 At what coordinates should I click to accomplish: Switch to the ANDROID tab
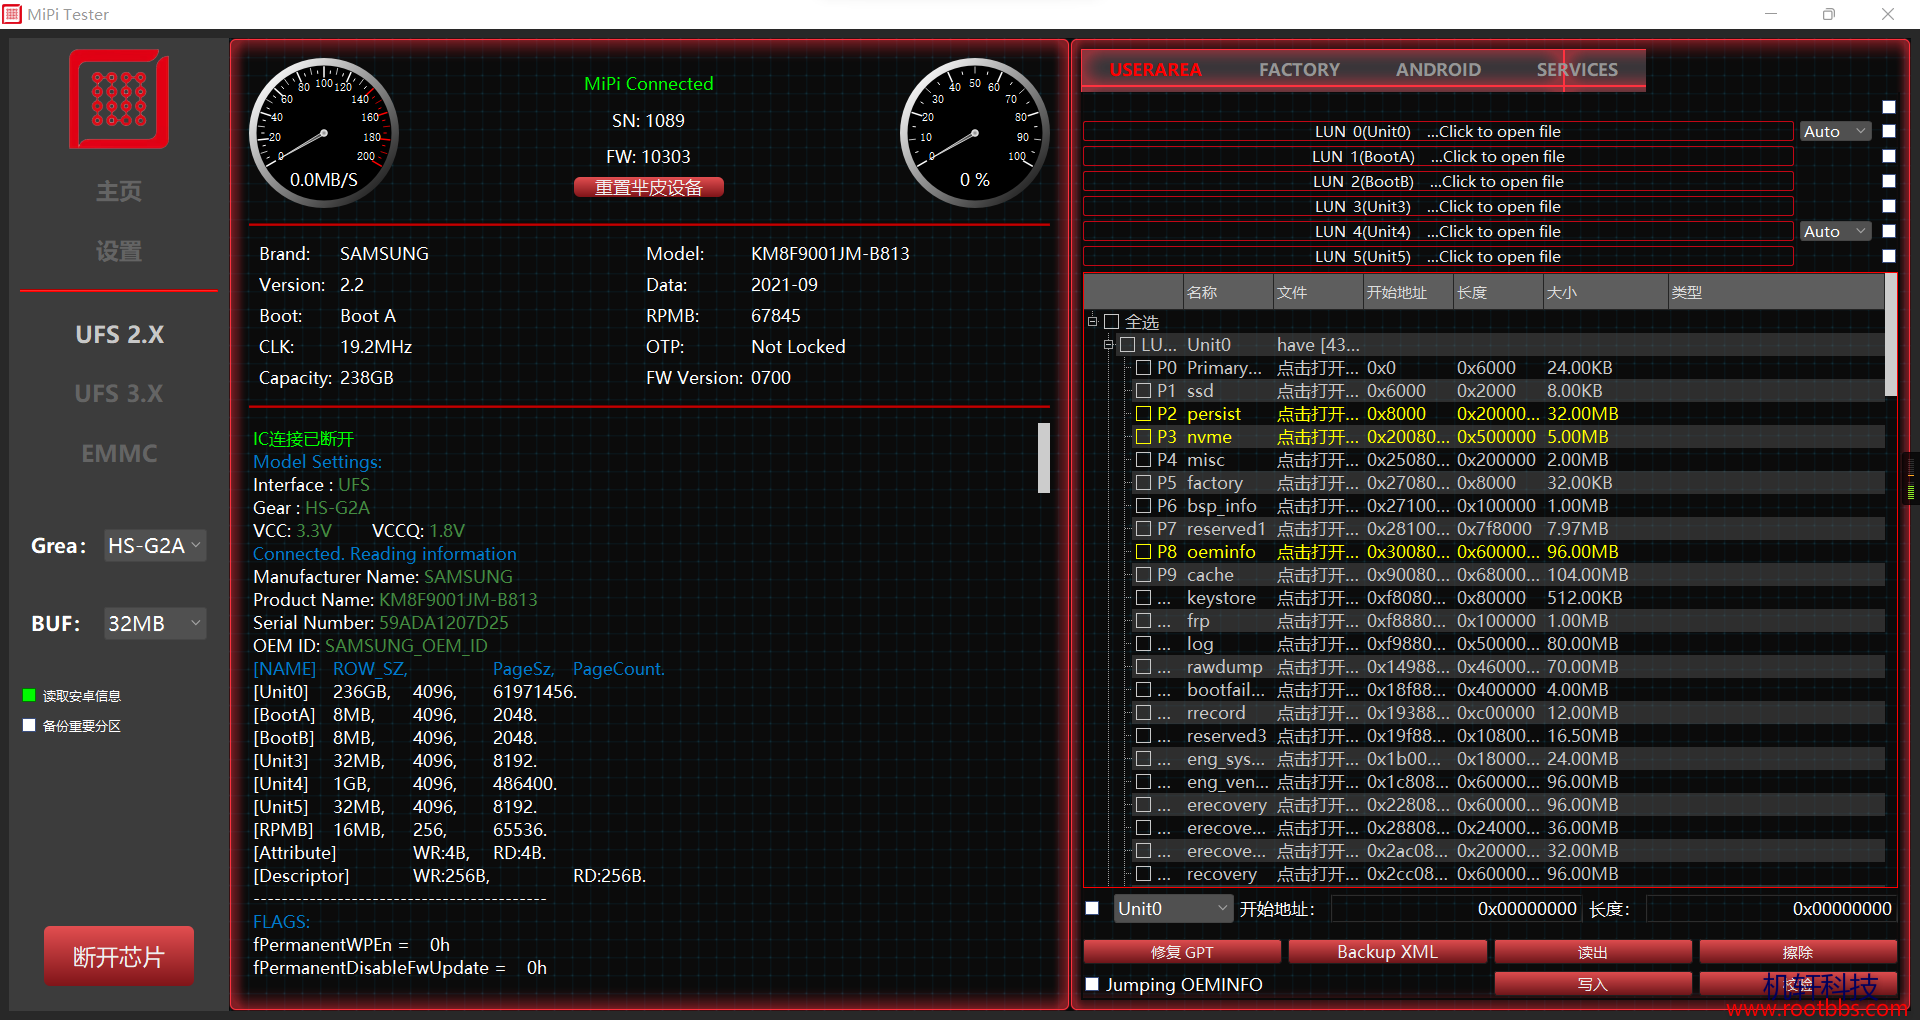(1438, 70)
